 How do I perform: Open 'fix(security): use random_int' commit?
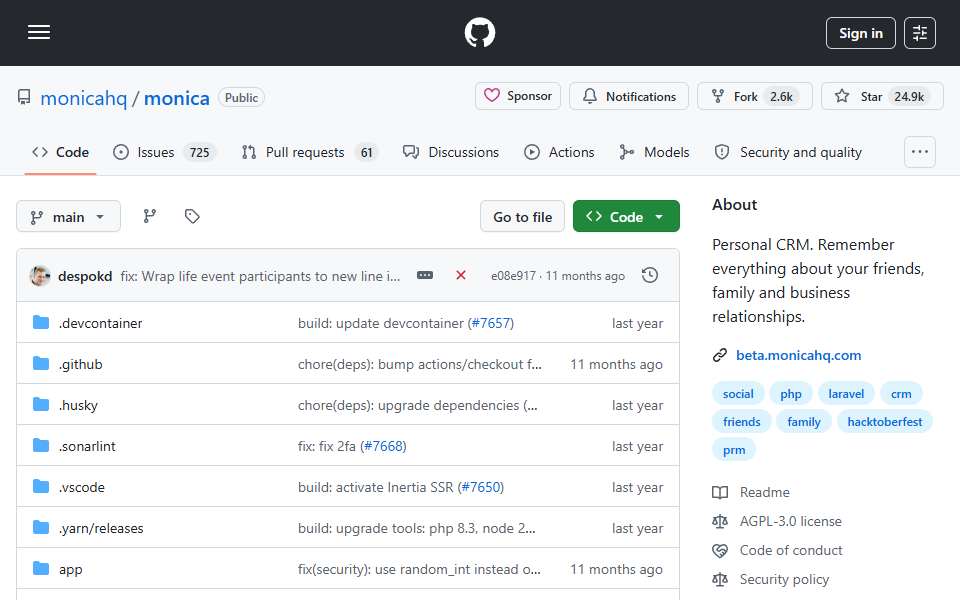419,569
